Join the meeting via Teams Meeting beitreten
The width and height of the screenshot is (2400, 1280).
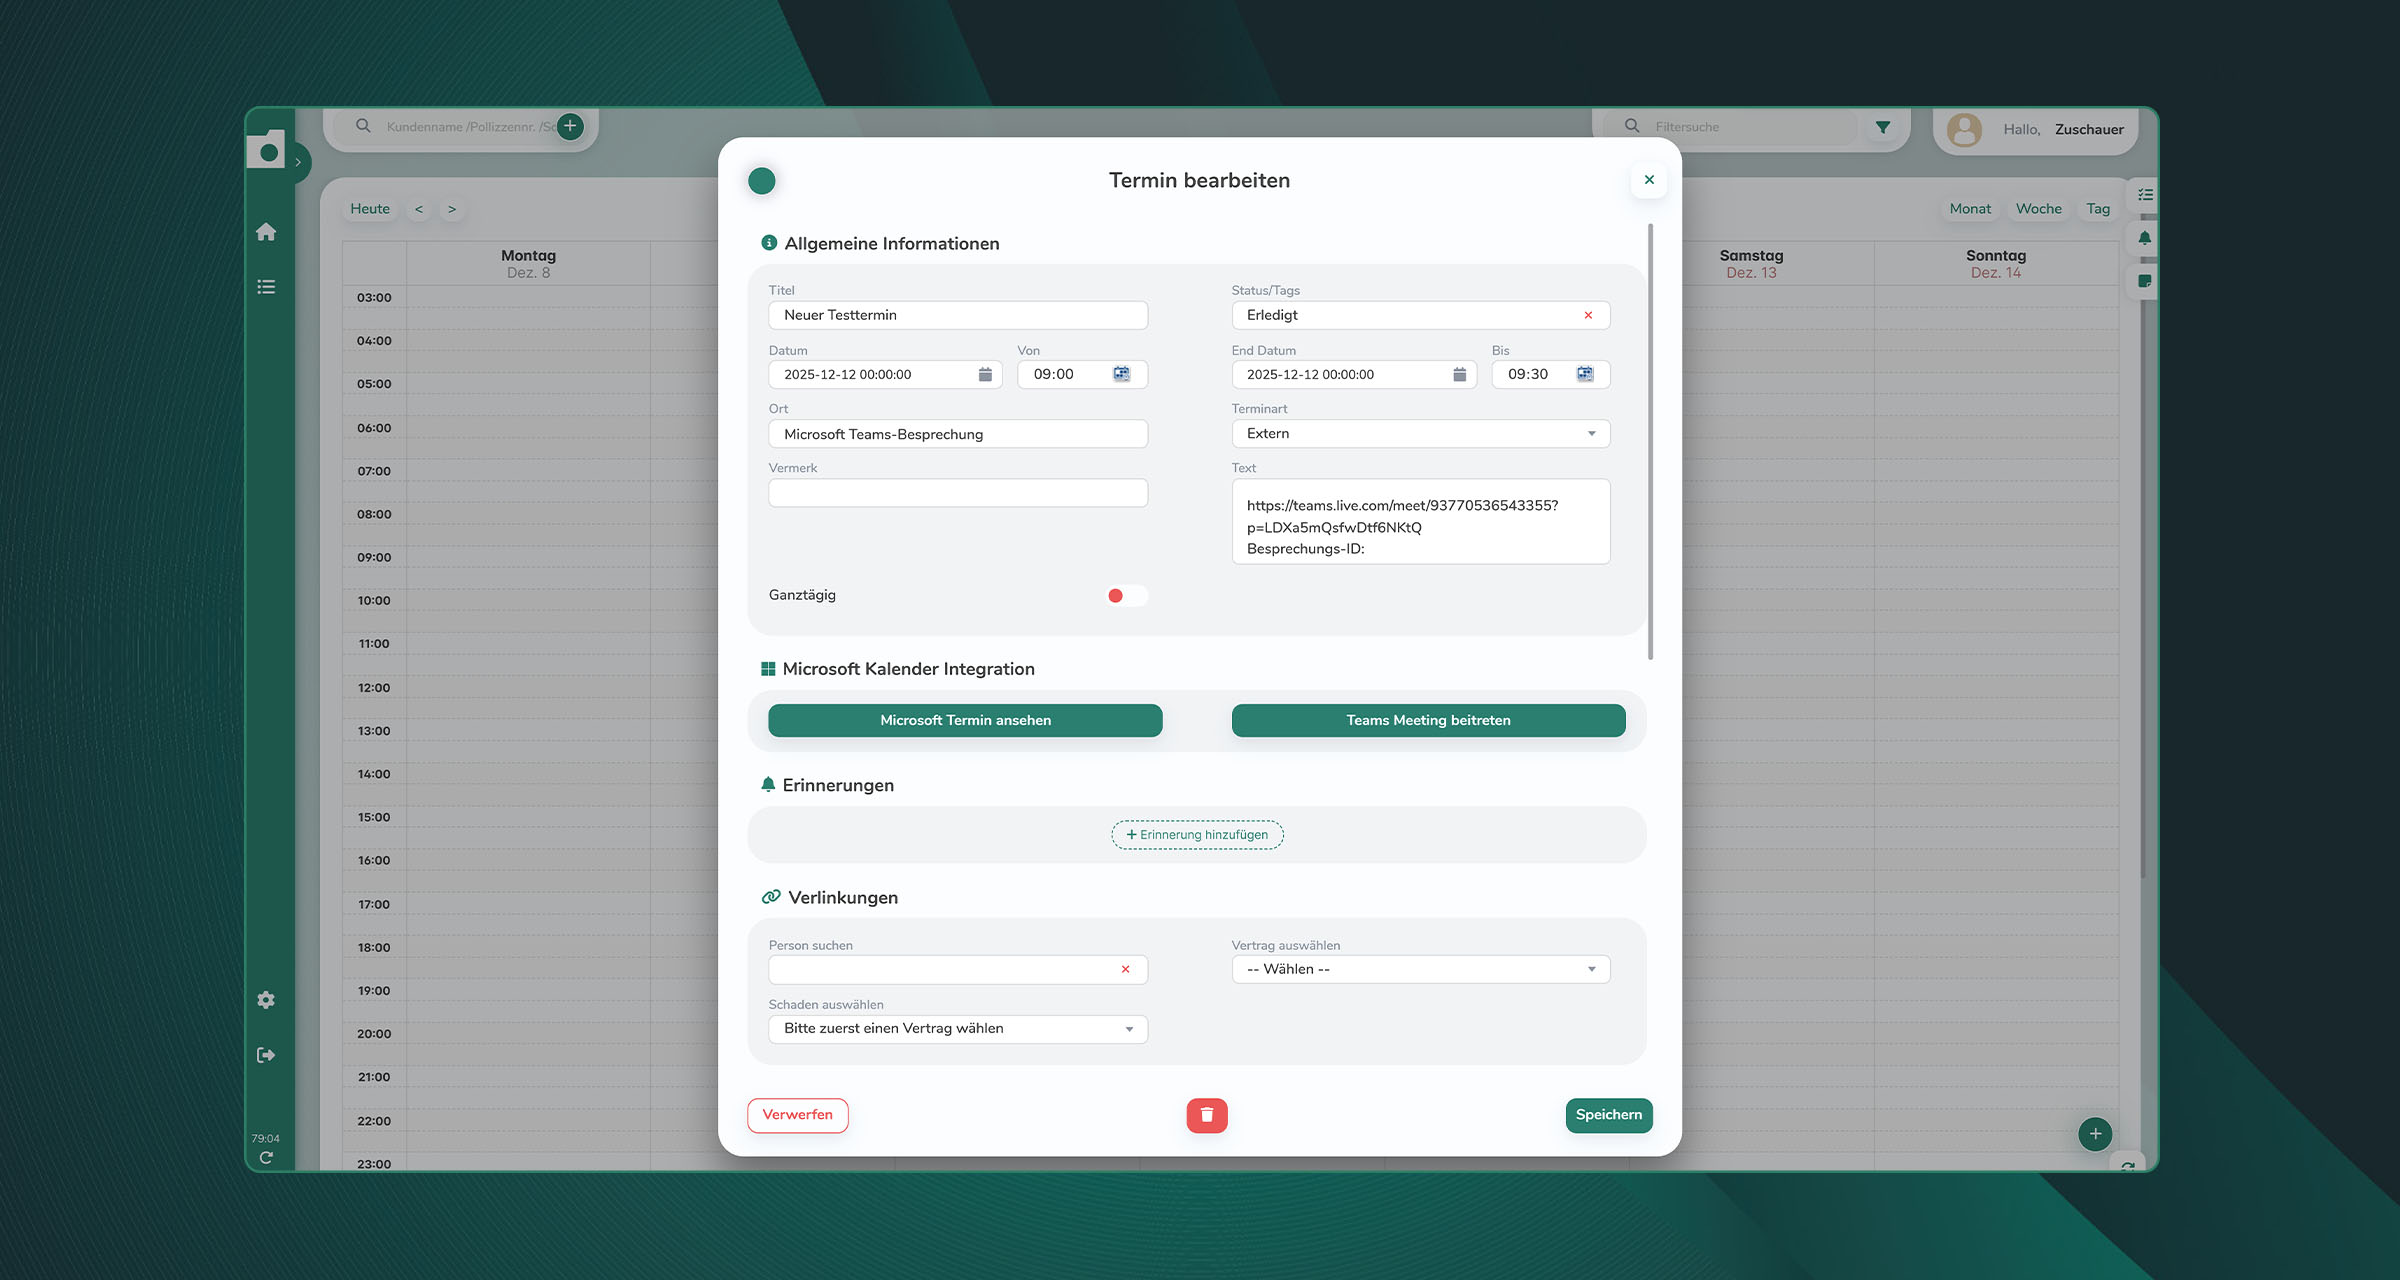click(x=1428, y=719)
